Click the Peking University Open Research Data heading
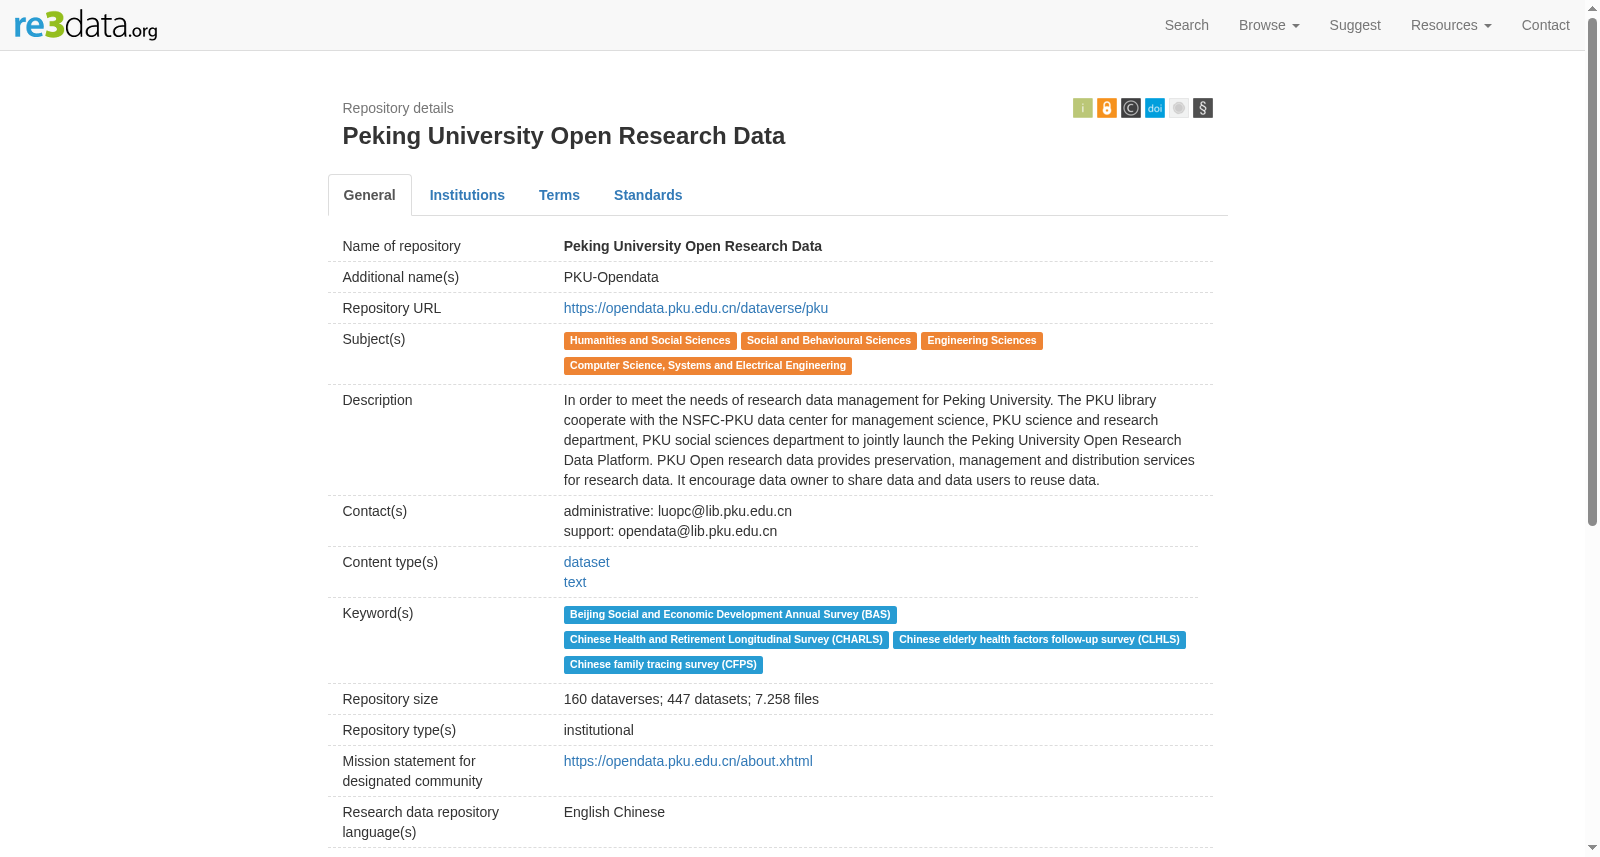This screenshot has width=1600, height=857. (x=564, y=136)
